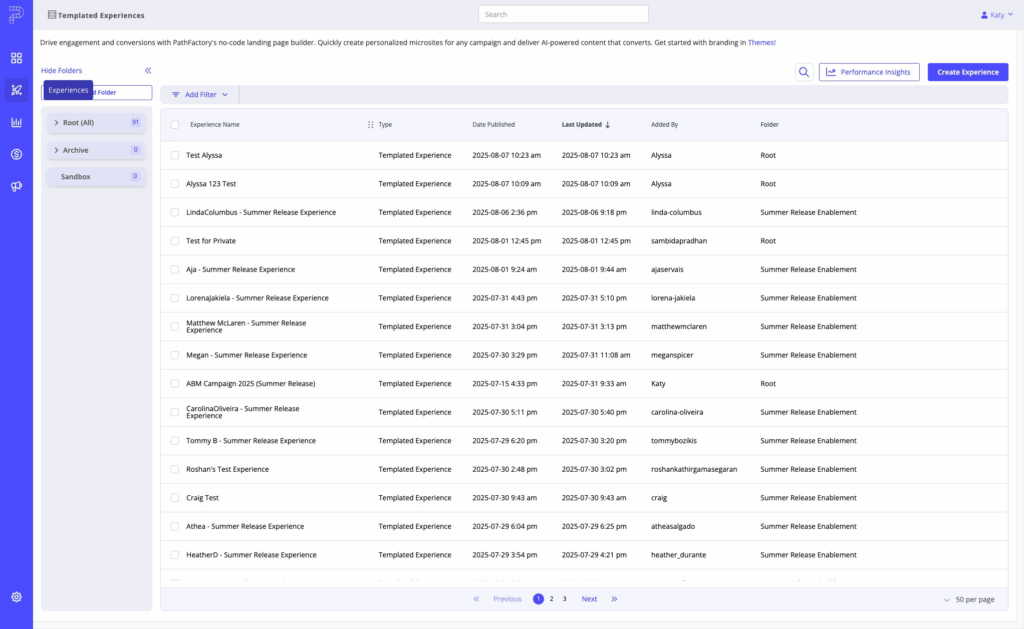Select the Sandbox folder
The height and width of the screenshot is (629, 1024).
pos(96,176)
